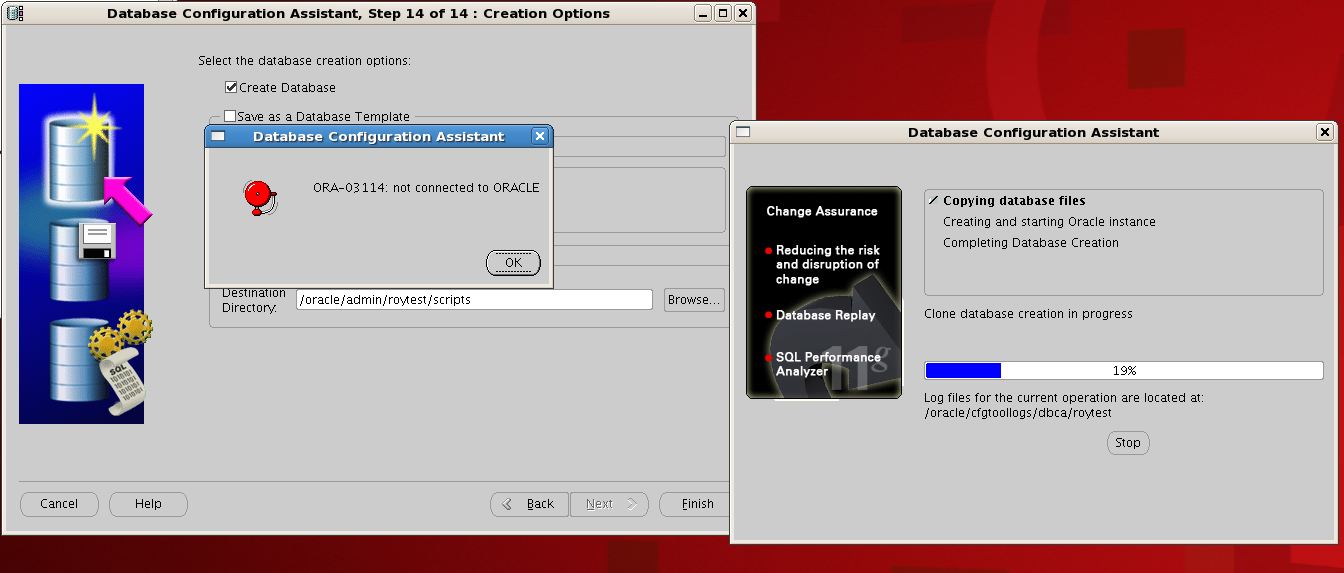Click the Browse button for destination directory
The image size is (1344, 573).
pyautogui.click(x=693, y=300)
